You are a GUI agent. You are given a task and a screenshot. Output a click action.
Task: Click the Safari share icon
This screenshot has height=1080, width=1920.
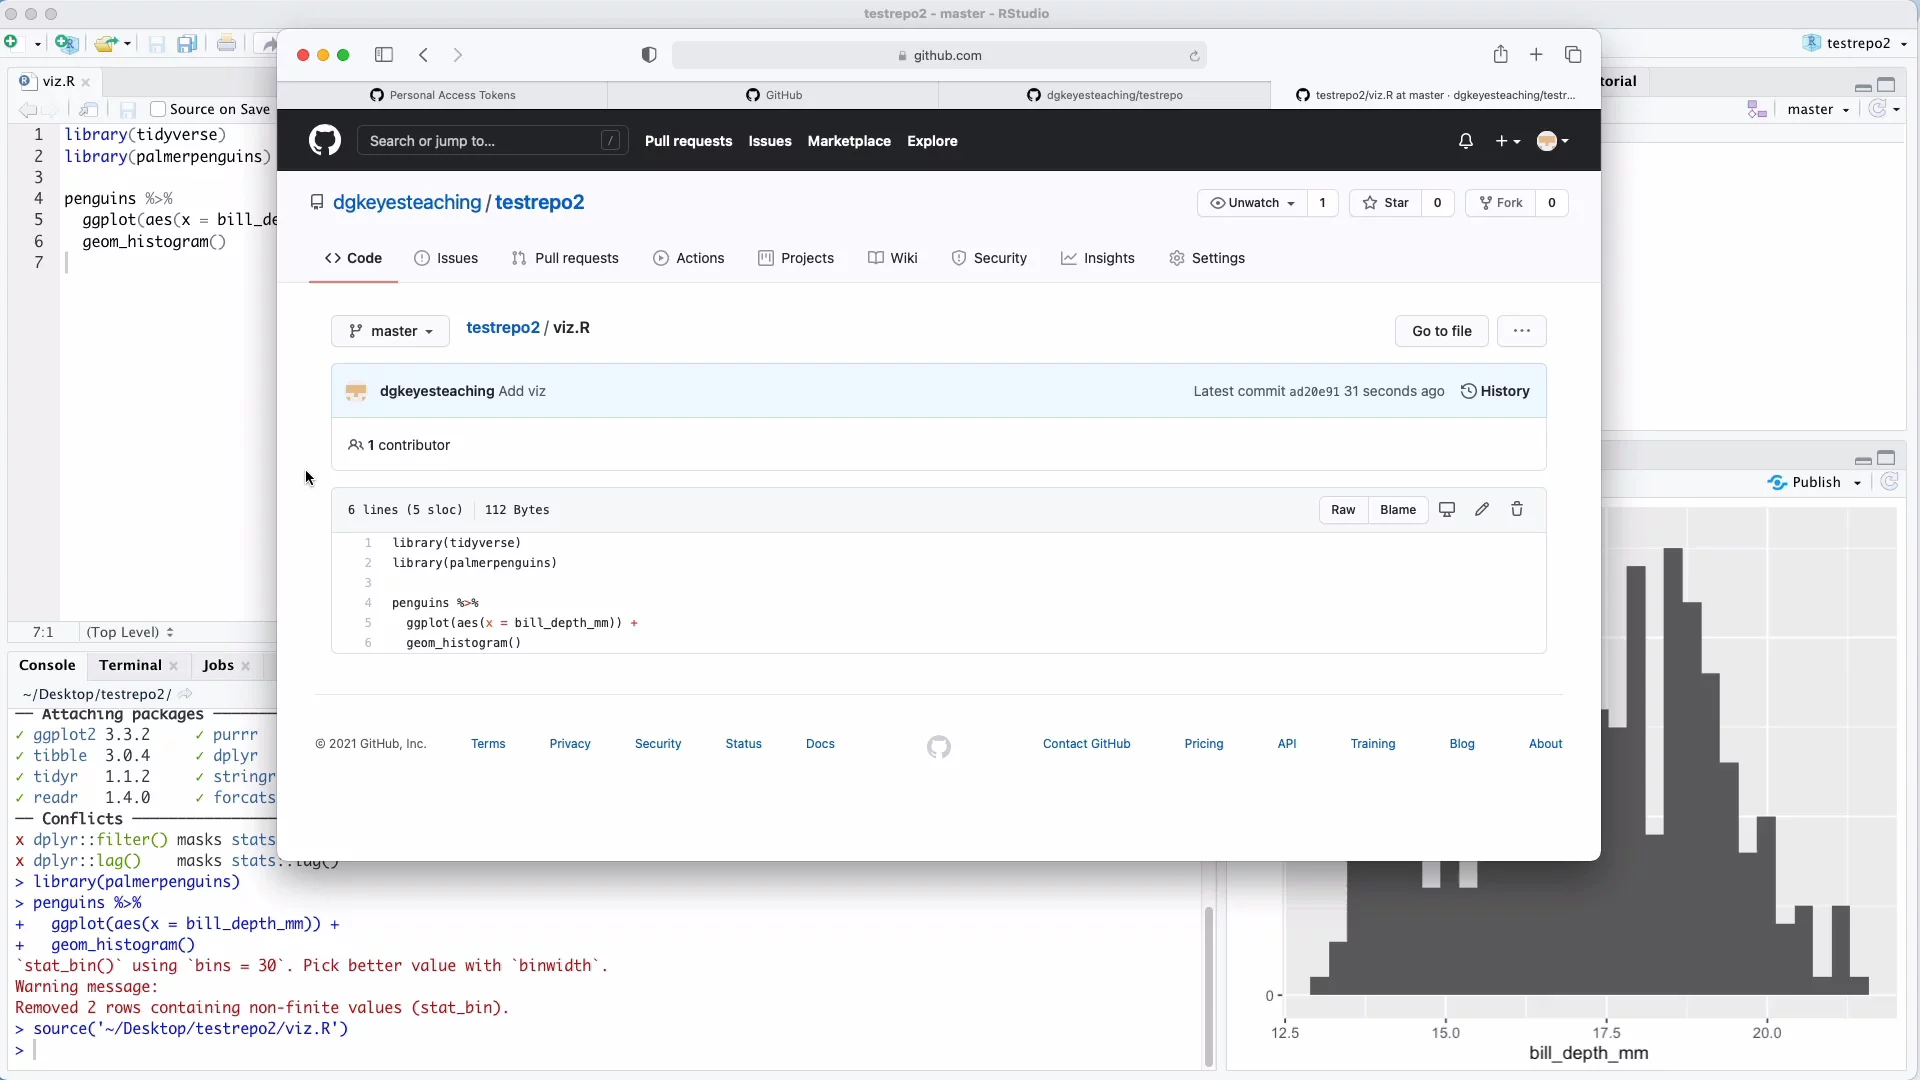pos(1501,55)
